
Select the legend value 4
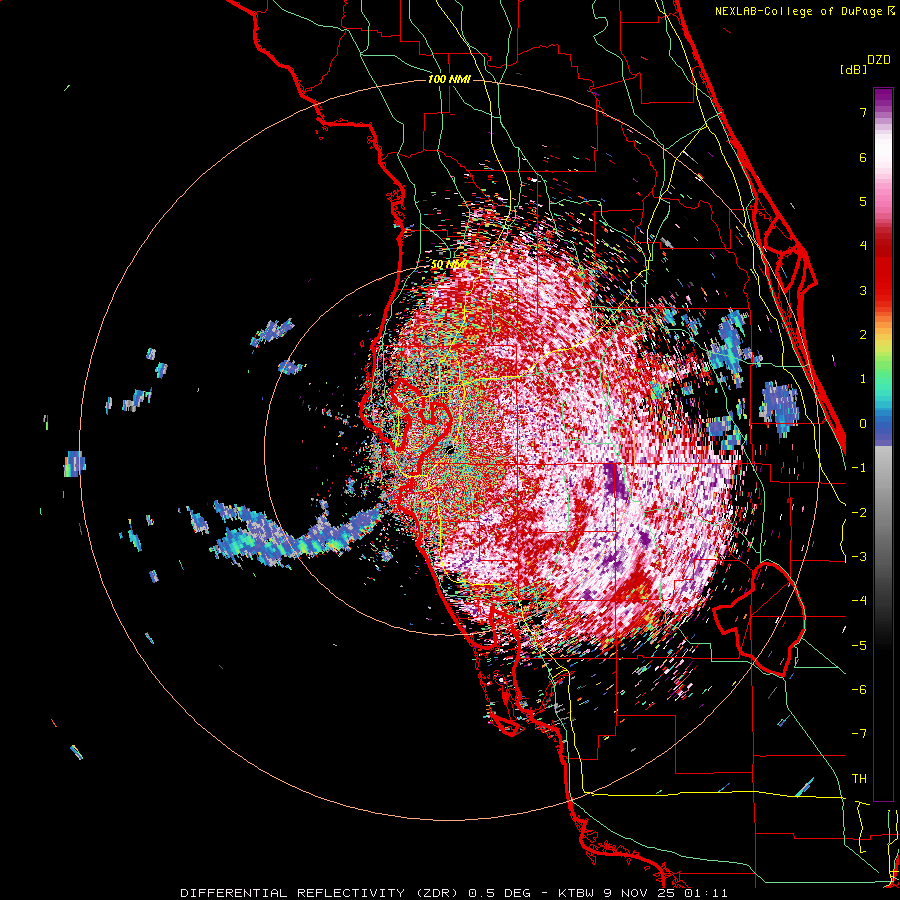click(863, 246)
